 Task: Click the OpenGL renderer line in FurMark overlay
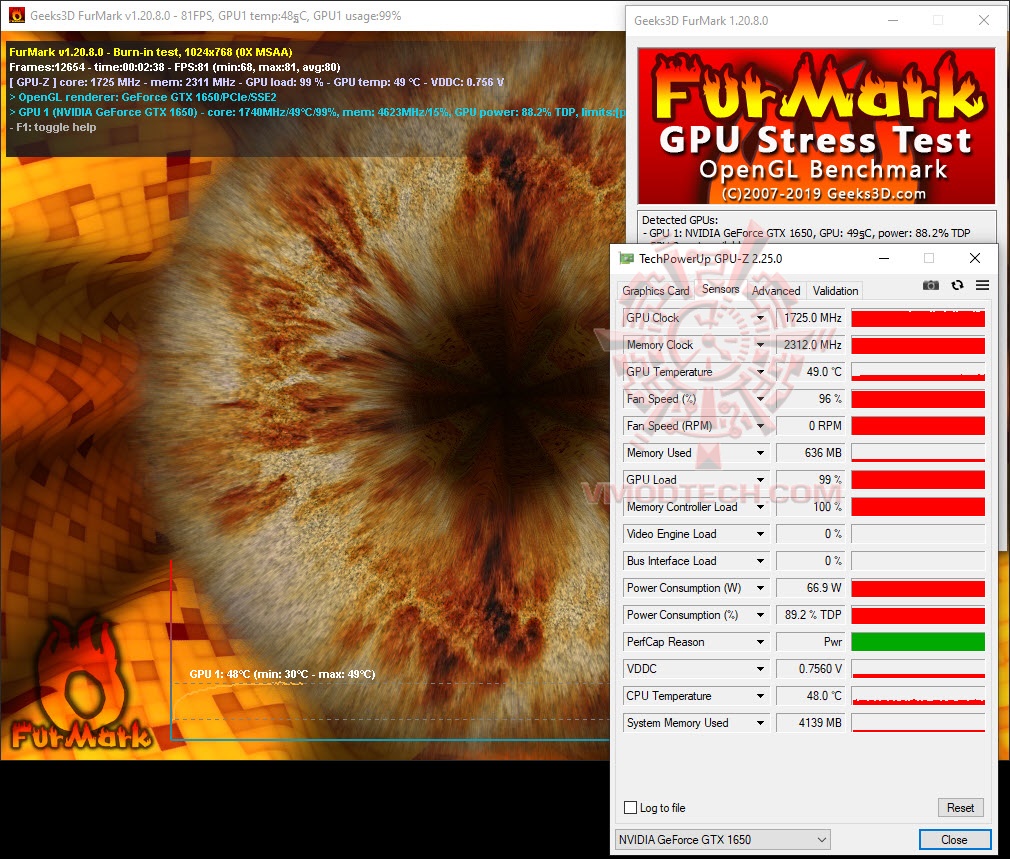[143, 97]
